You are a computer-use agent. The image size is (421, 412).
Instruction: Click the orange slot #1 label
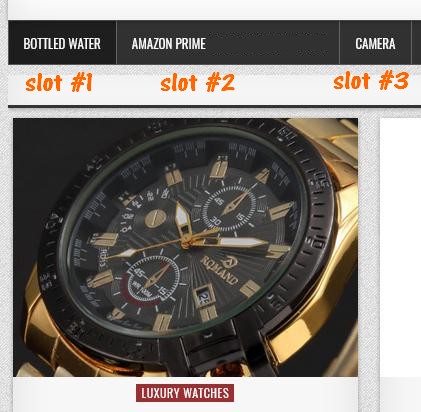[x=59, y=83]
